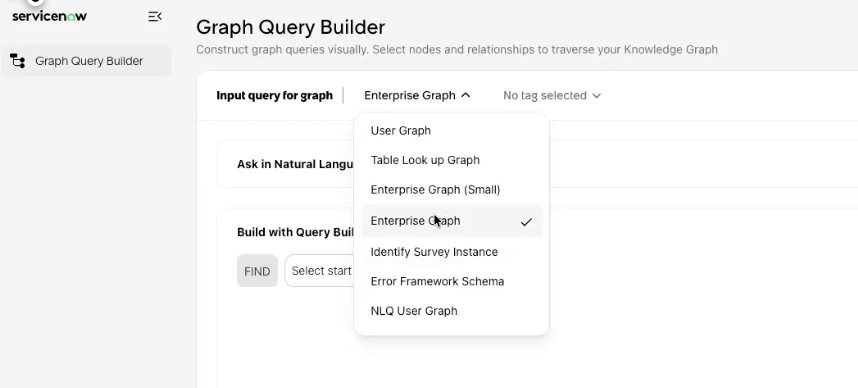The image size is (858, 388).
Task: Collapse the Enterprise Graph dropdown
Action: click(x=417, y=95)
